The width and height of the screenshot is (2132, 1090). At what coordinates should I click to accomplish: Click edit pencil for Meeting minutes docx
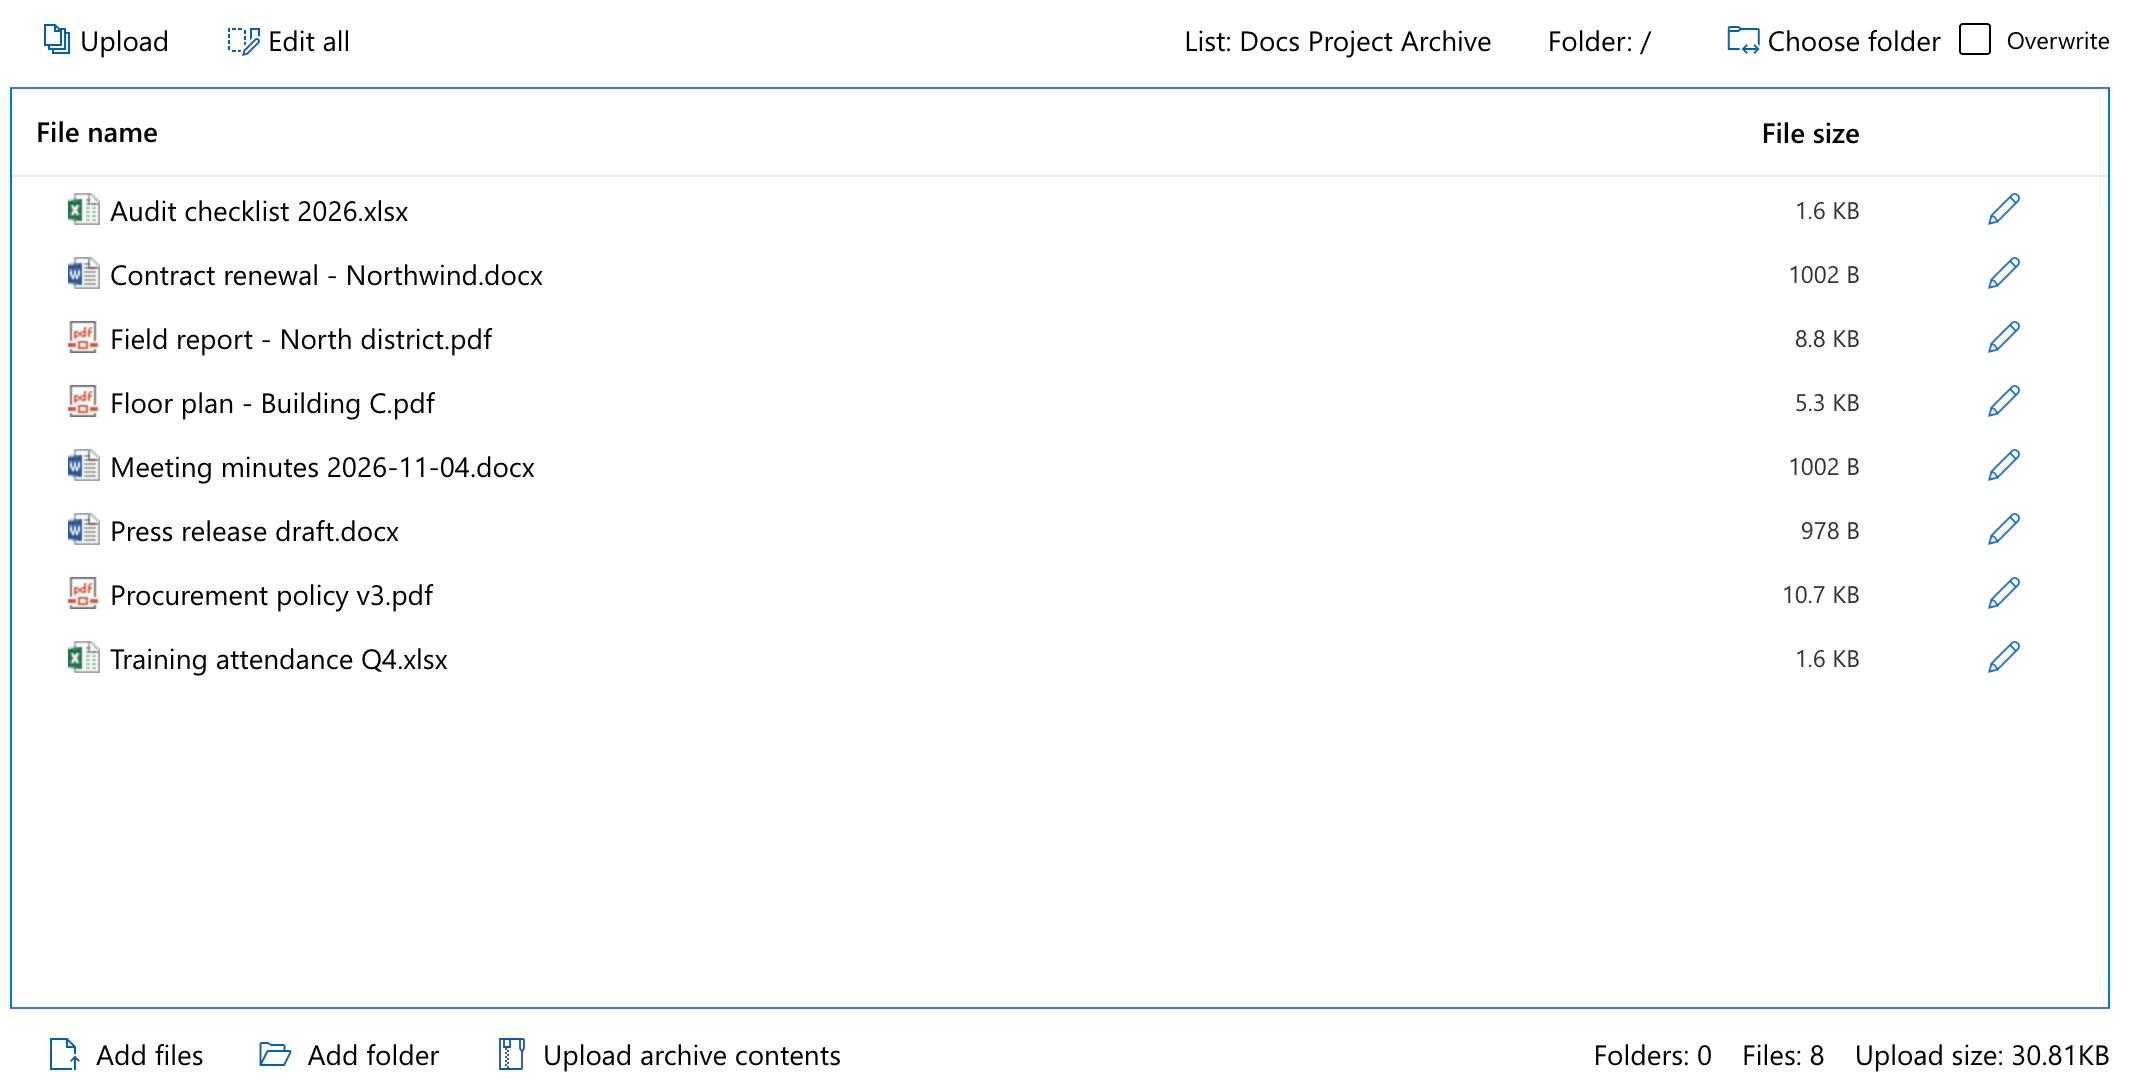[x=2004, y=466]
